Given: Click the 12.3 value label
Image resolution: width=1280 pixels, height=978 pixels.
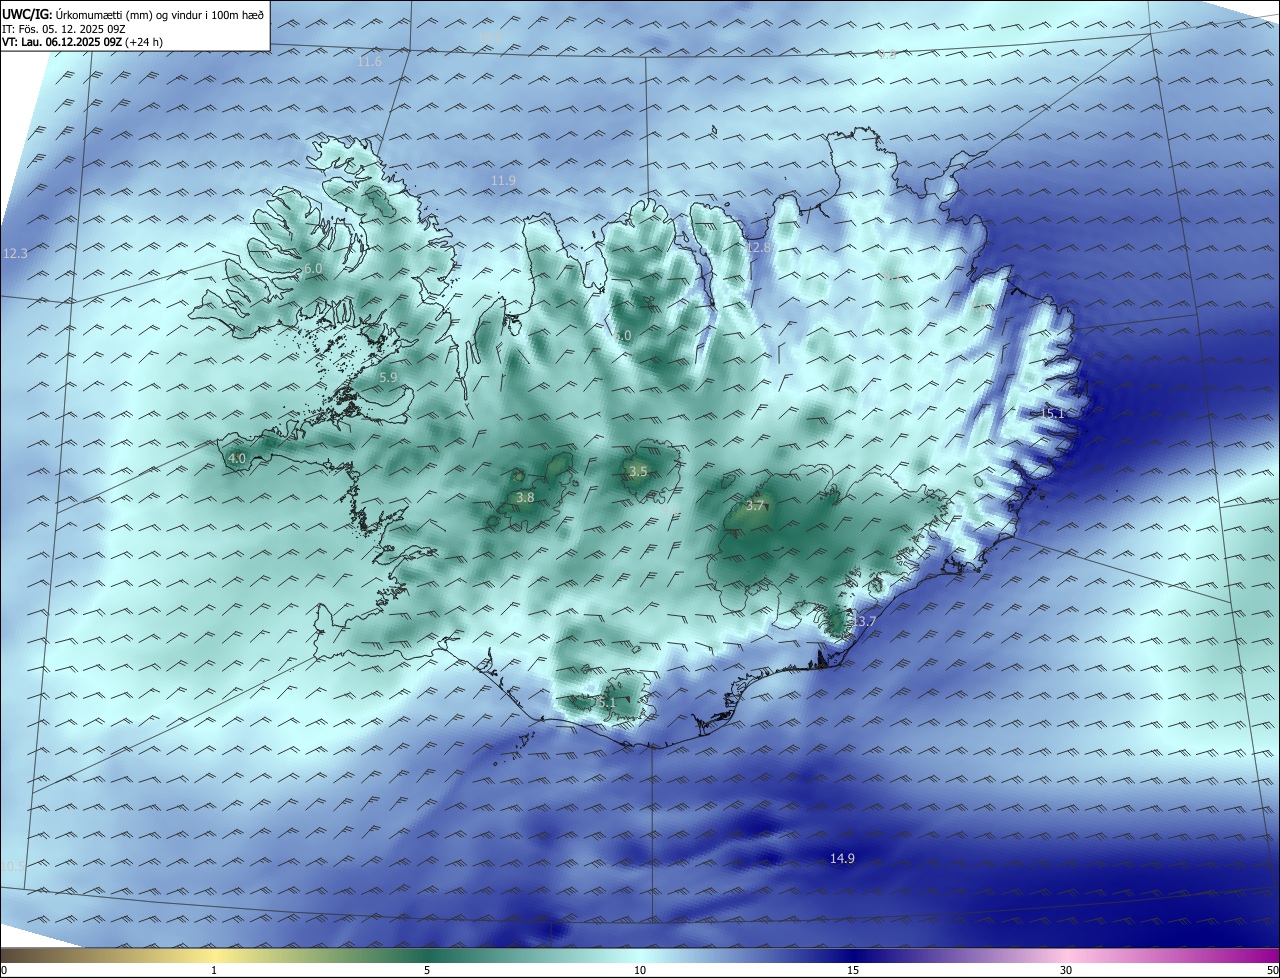Looking at the screenshot, I should 15,254.
